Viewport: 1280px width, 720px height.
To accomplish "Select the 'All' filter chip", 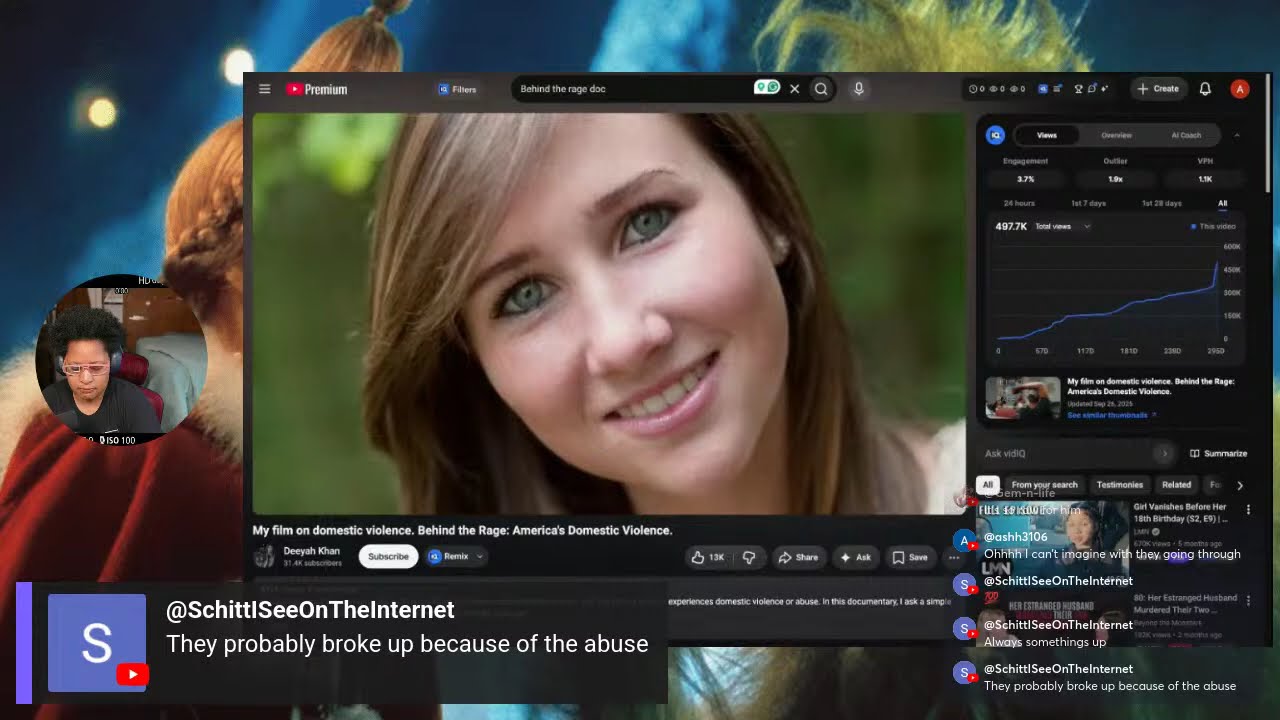I will 987,485.
